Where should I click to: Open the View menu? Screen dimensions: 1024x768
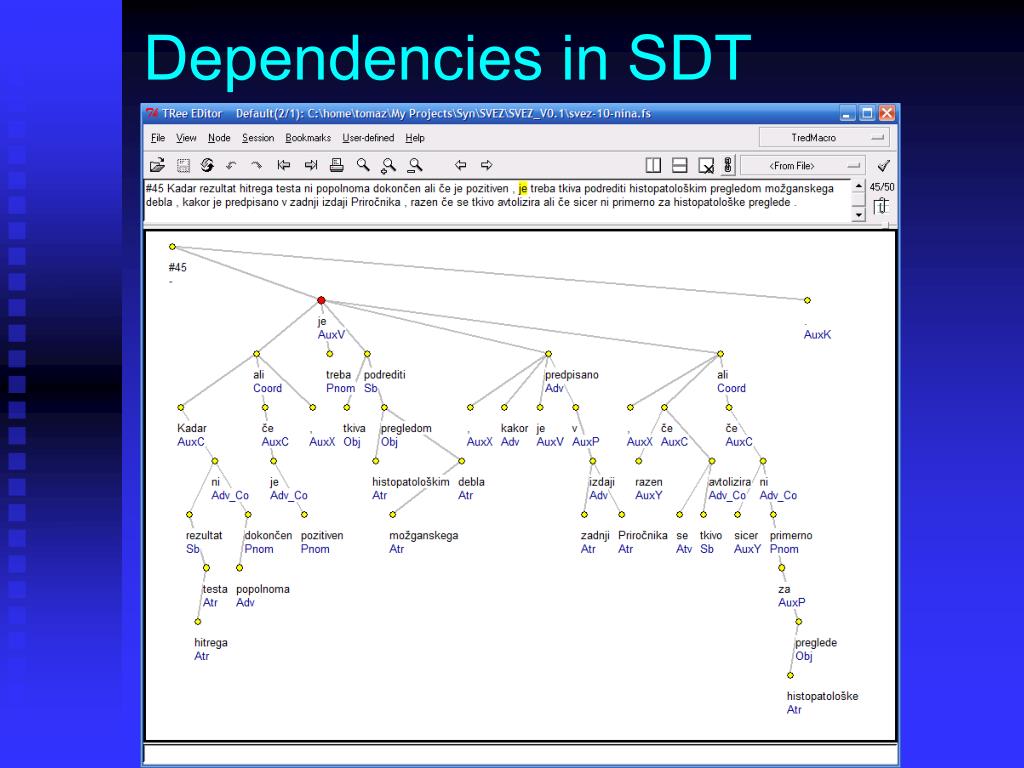(186, 138)
